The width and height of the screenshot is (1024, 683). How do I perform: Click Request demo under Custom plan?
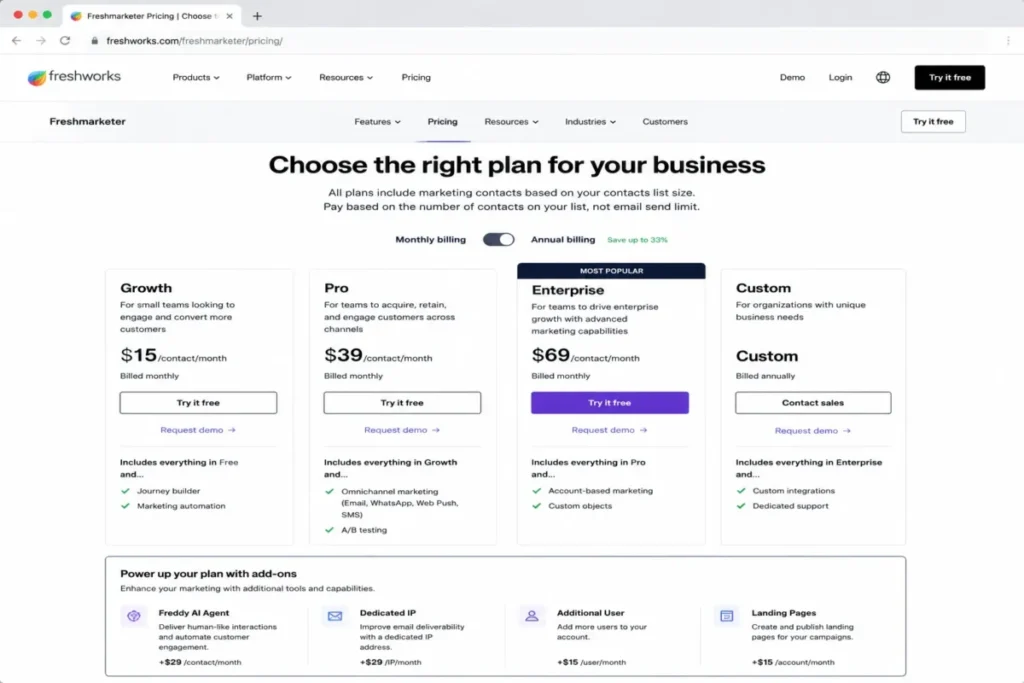(x=812, y=431)
